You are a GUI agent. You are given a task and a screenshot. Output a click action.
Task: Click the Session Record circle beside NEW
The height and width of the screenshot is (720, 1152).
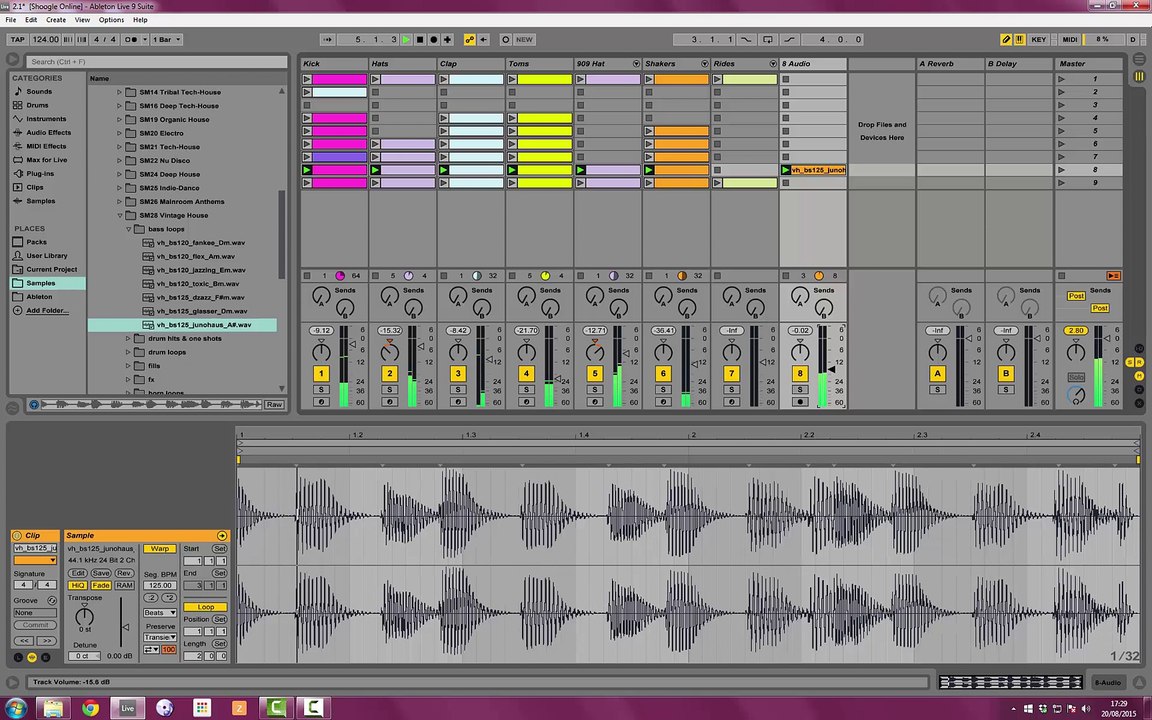pos(505,40)
